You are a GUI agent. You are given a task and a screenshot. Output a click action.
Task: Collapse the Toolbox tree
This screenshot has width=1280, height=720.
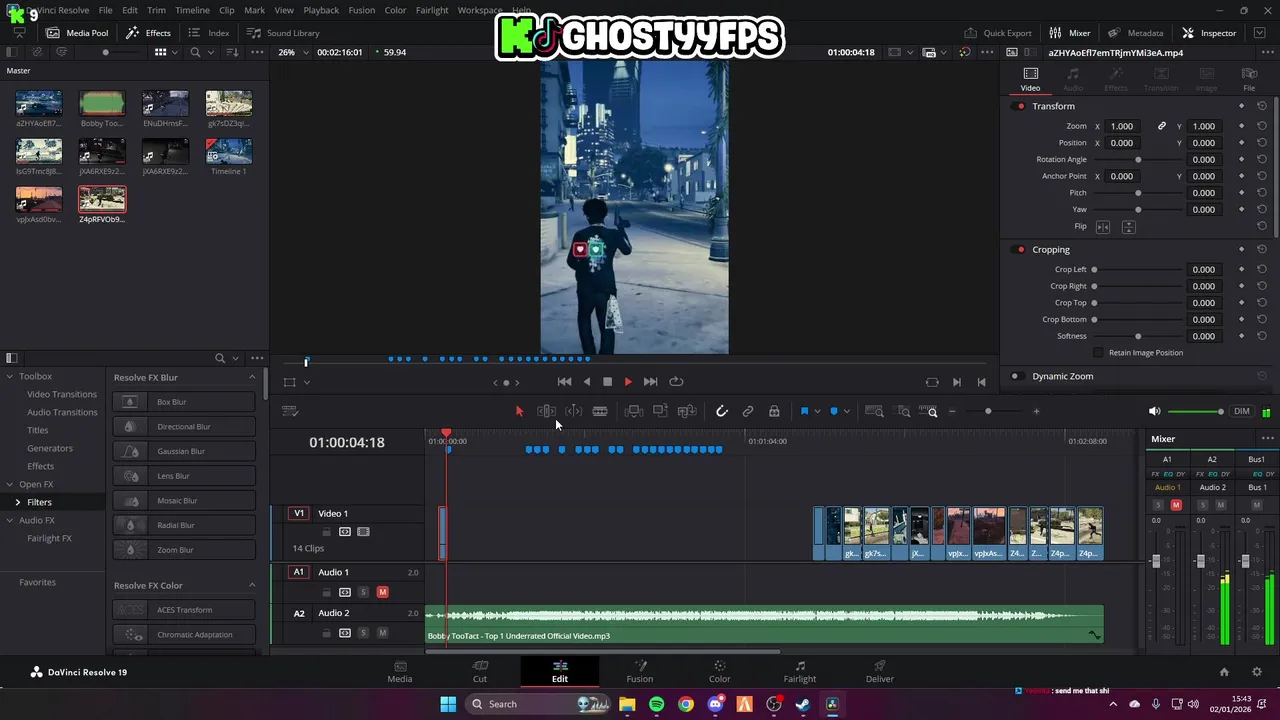9,376
